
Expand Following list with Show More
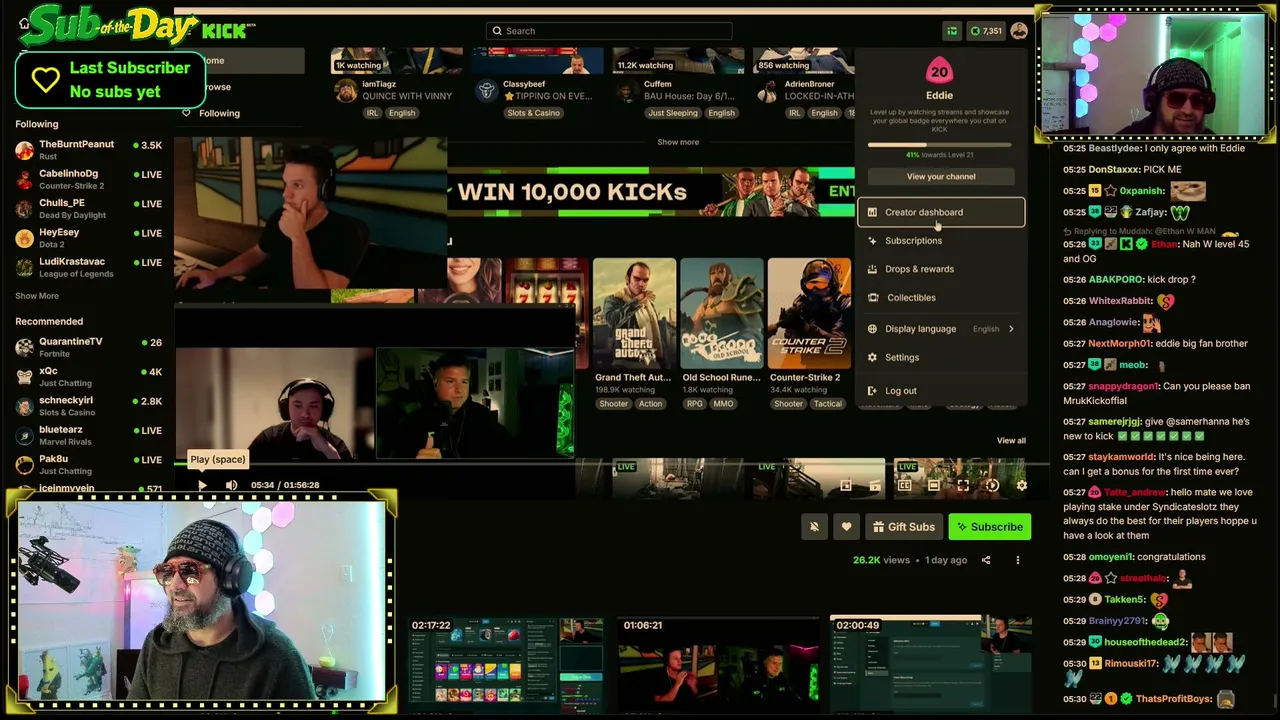click(37, 296)
